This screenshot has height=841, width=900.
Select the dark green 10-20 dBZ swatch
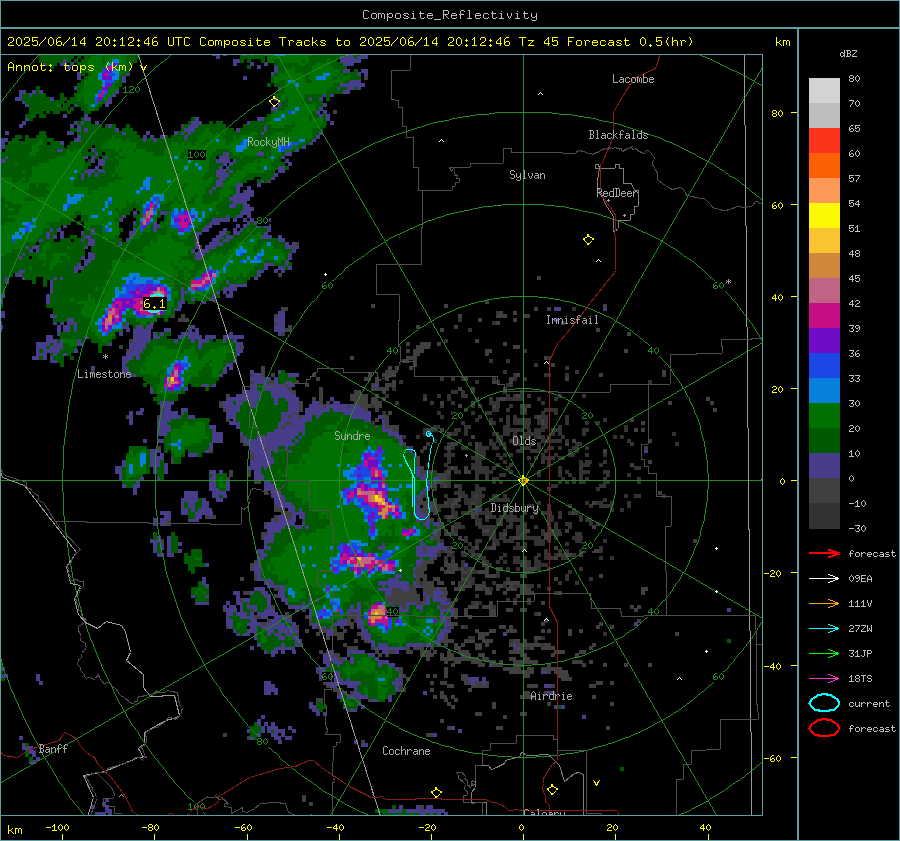click(x=824, y=441)
